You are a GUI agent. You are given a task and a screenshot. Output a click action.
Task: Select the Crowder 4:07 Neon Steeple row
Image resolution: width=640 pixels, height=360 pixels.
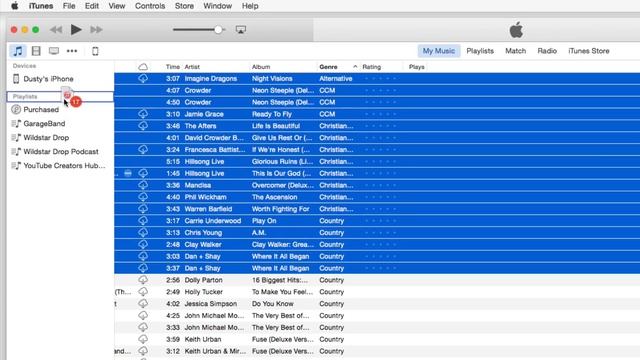(377, 90)
